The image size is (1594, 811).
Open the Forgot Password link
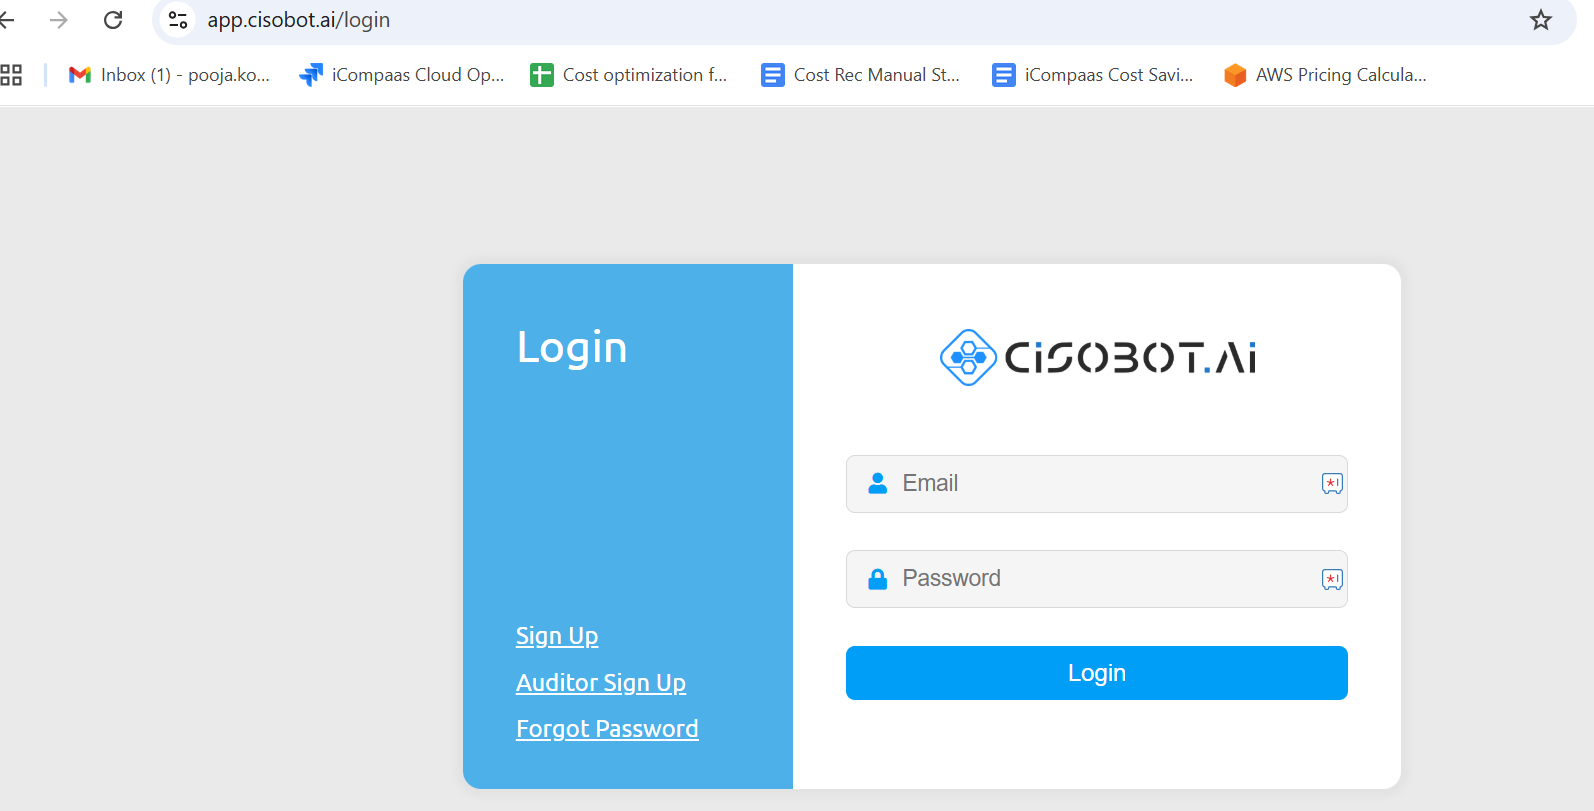(x=607, y=729)
